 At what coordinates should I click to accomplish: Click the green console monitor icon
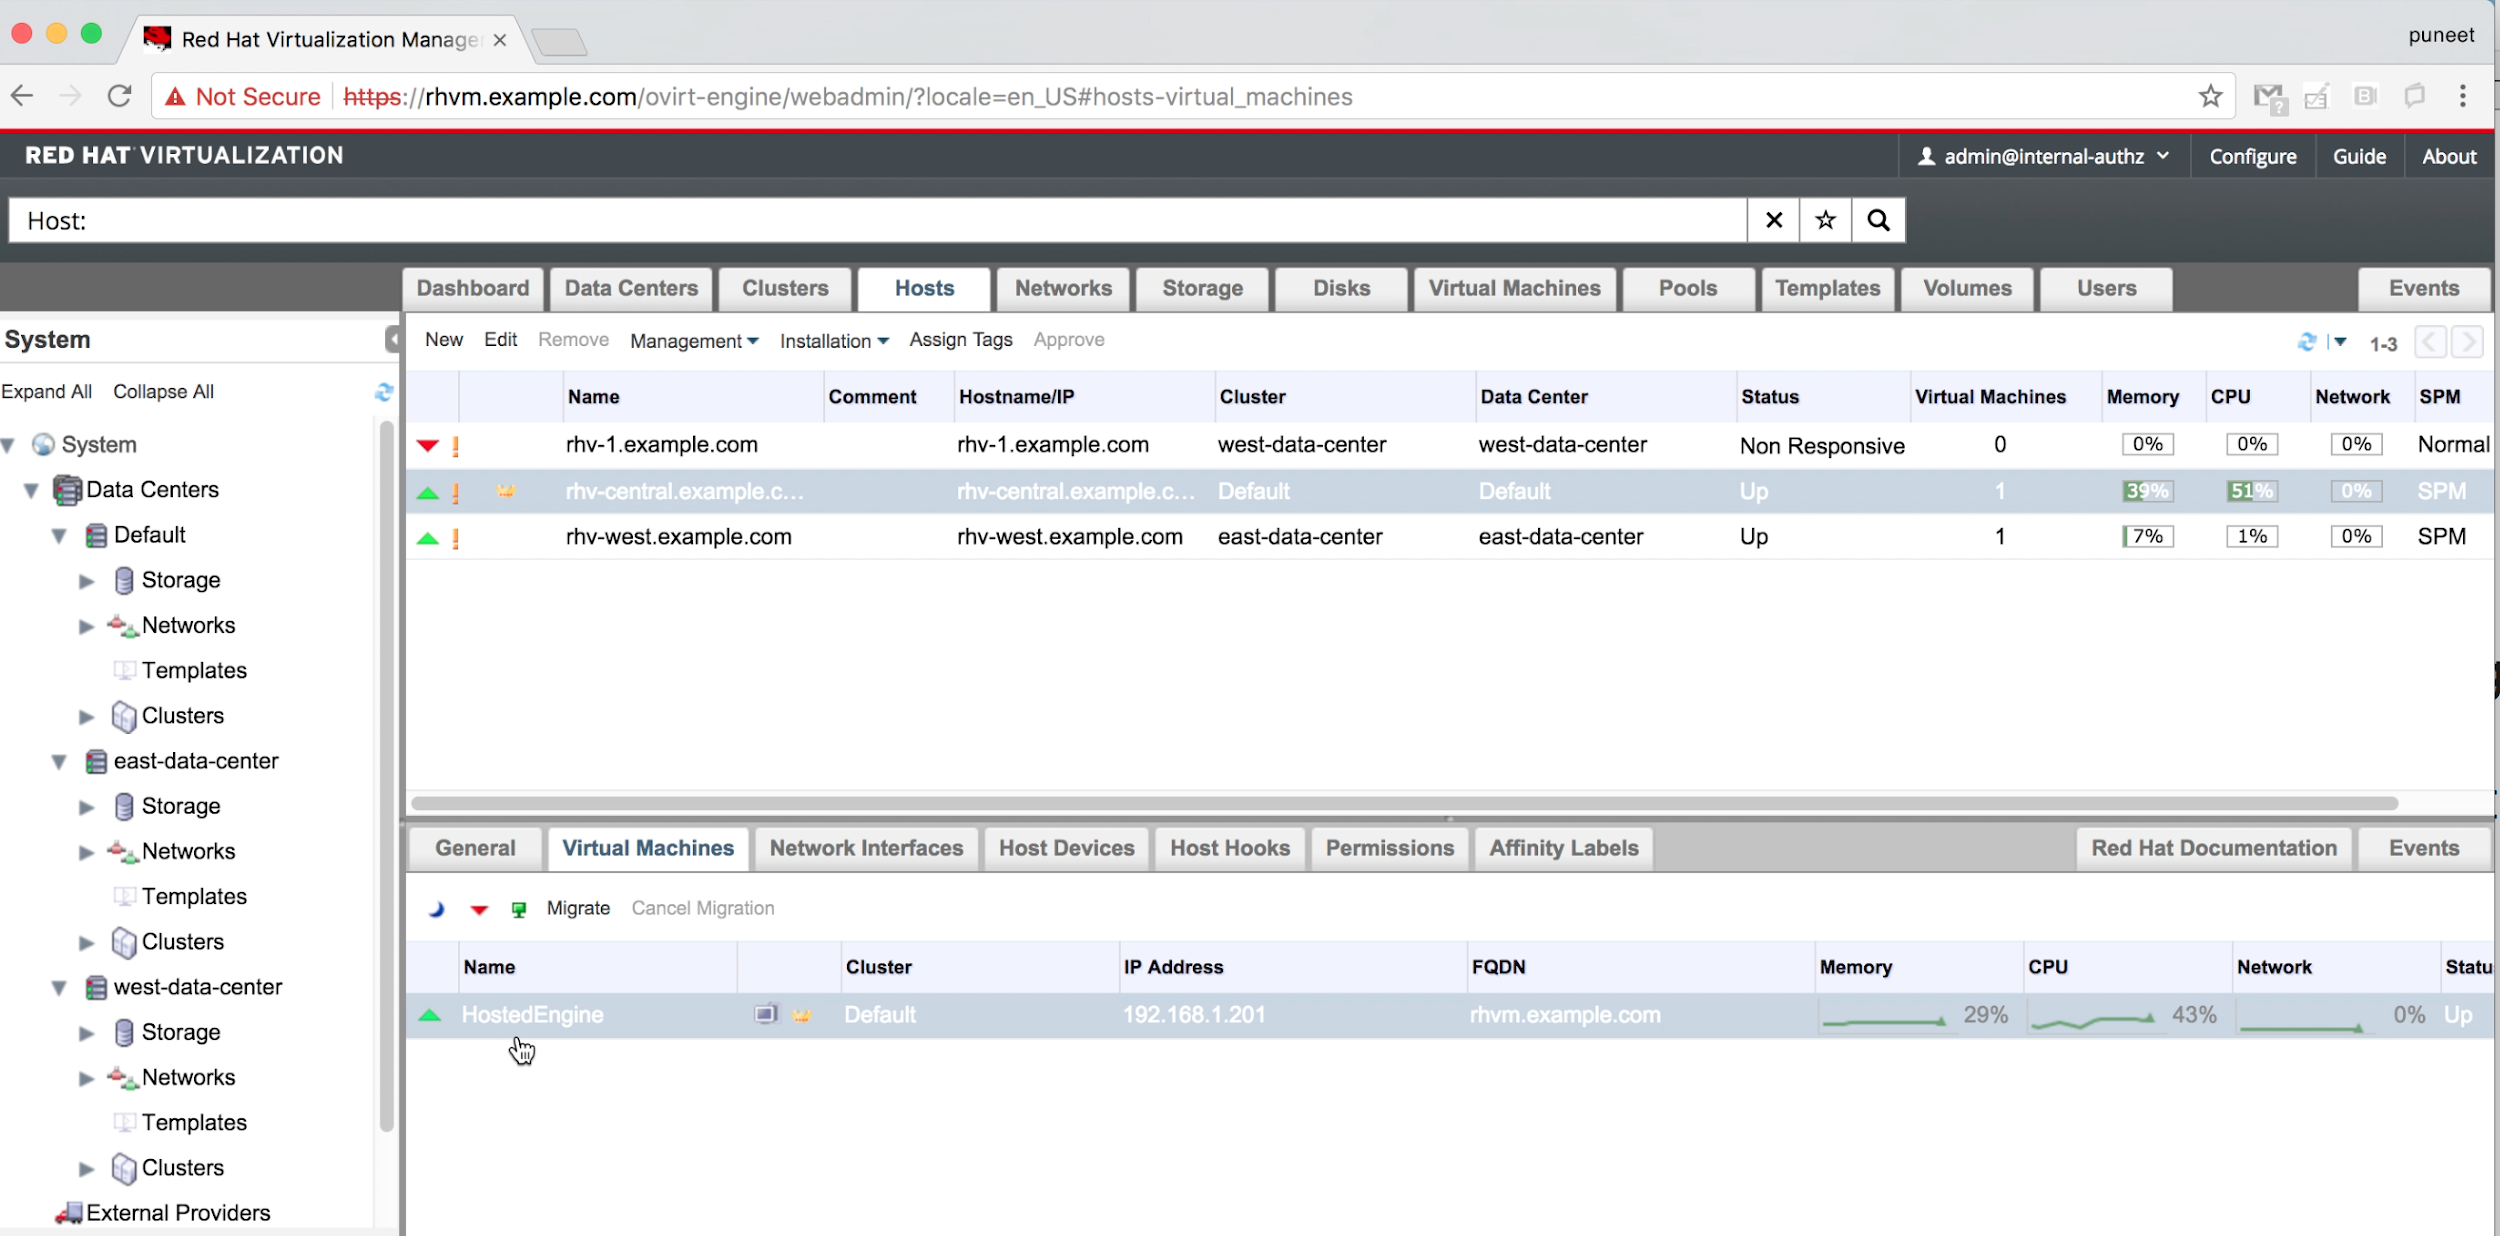click(x=519, y=909)
